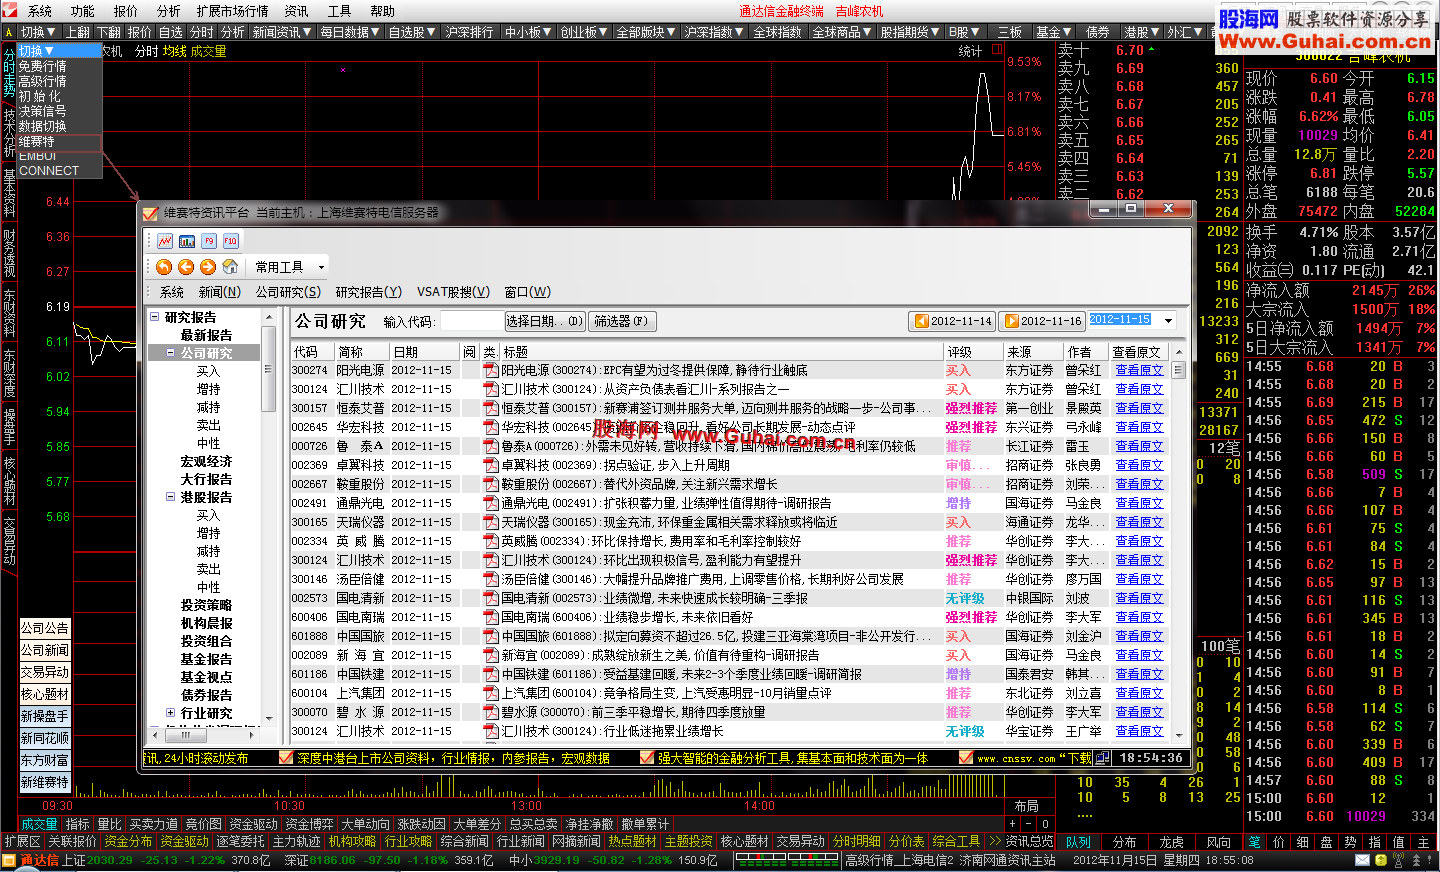The width and height of the screenshot is (1440, 872).
Task: Click the mail icon in bottom status bar
Action: pos(1363,860)
